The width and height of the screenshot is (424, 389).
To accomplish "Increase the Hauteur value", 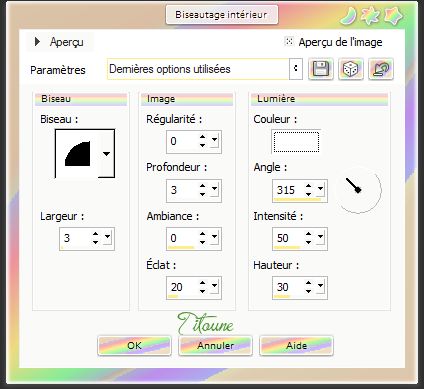I will click(308, 283).
